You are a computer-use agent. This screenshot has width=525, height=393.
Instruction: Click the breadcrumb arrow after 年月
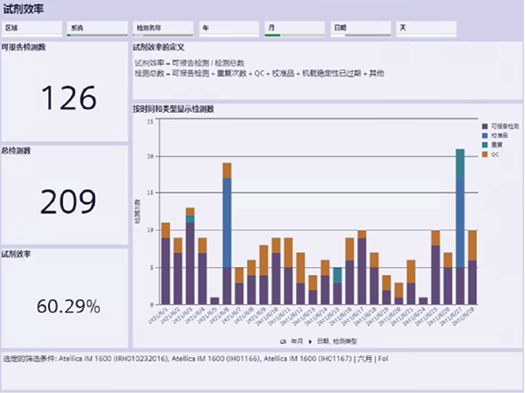pos(310,341)
